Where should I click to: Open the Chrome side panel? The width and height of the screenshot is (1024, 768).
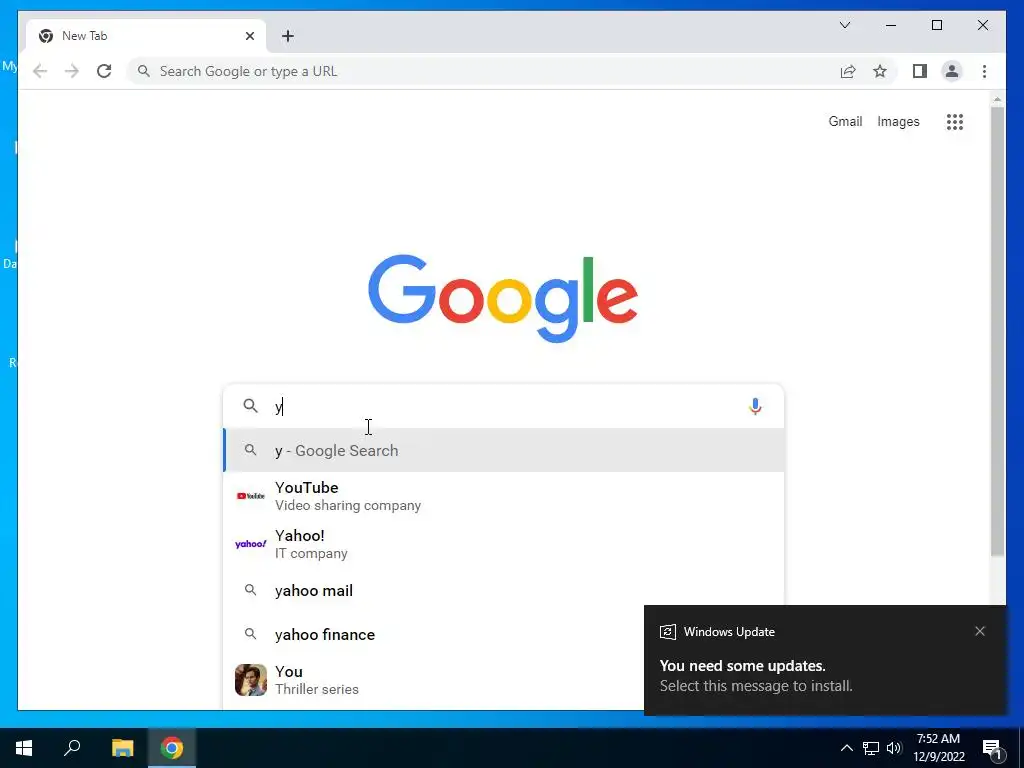pyautogui.click(x=920, y=71)
